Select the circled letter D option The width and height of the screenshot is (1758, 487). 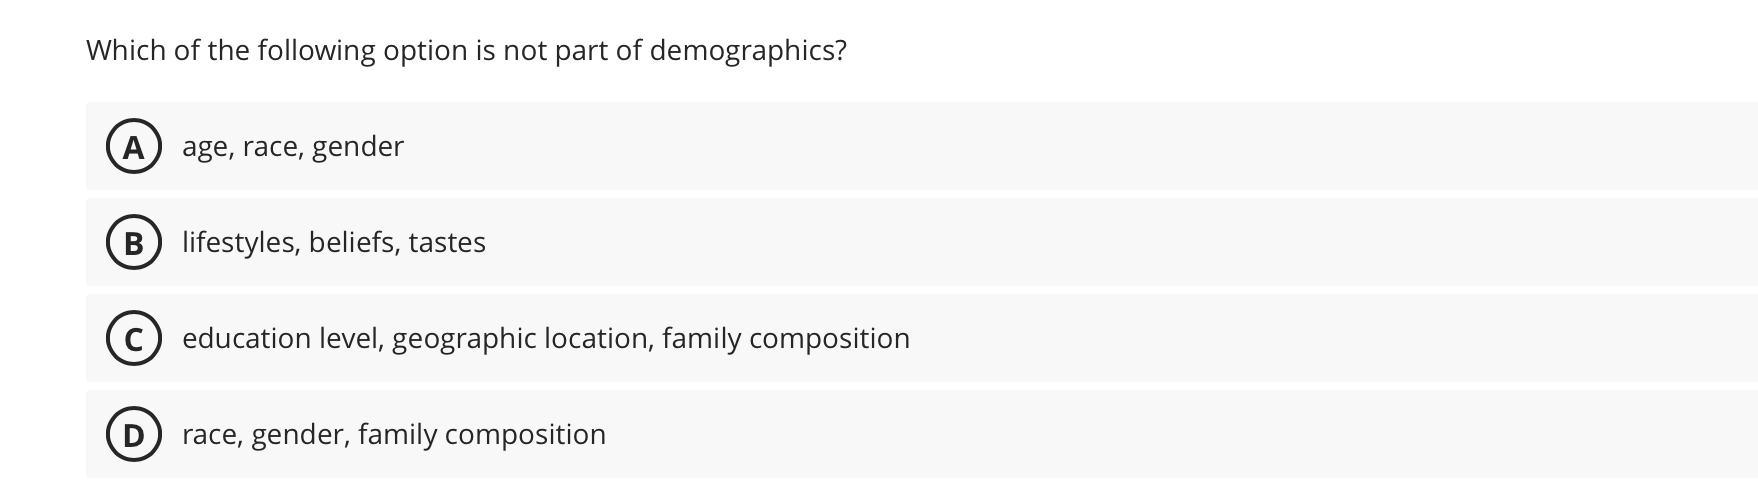pyautogui.click(x=134, y=434)
